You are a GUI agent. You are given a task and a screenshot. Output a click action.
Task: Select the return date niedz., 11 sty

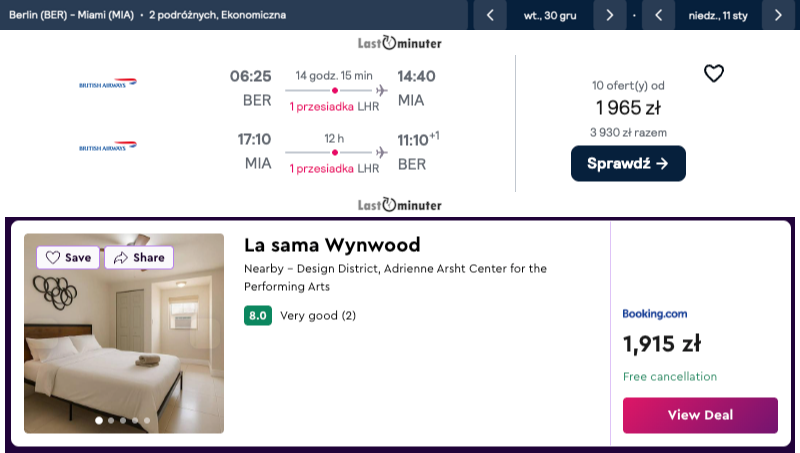point(718,15)
